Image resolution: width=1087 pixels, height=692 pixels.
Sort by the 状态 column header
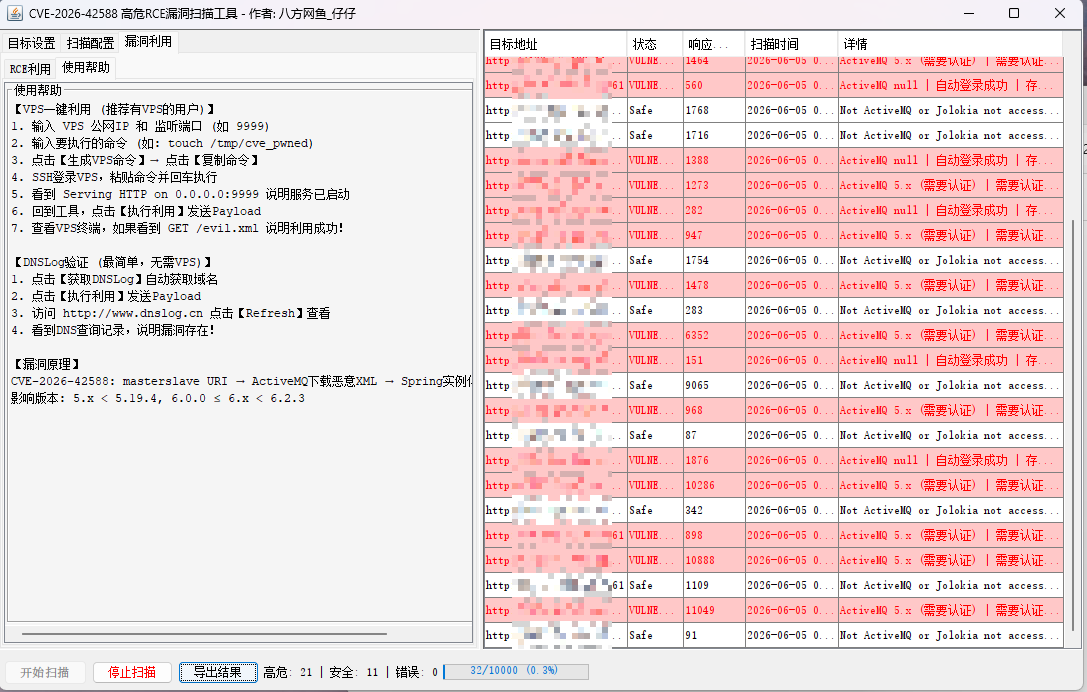pyautogui.click(x=655, y=44)
